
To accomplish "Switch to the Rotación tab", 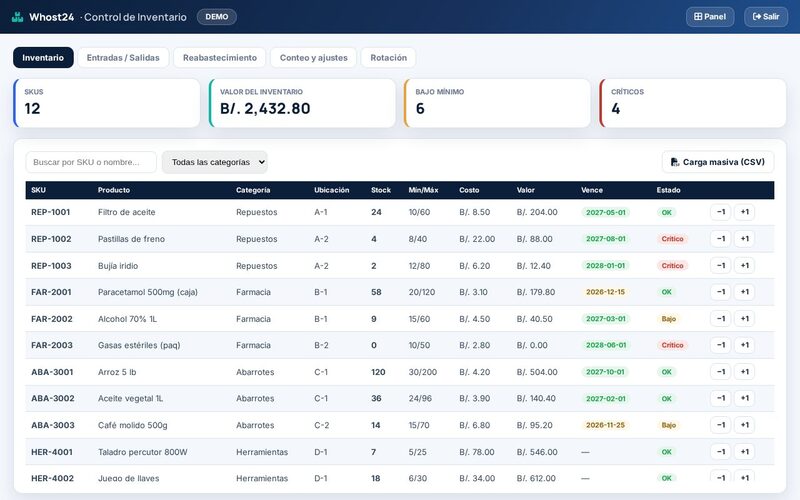I will click(388, 58).
